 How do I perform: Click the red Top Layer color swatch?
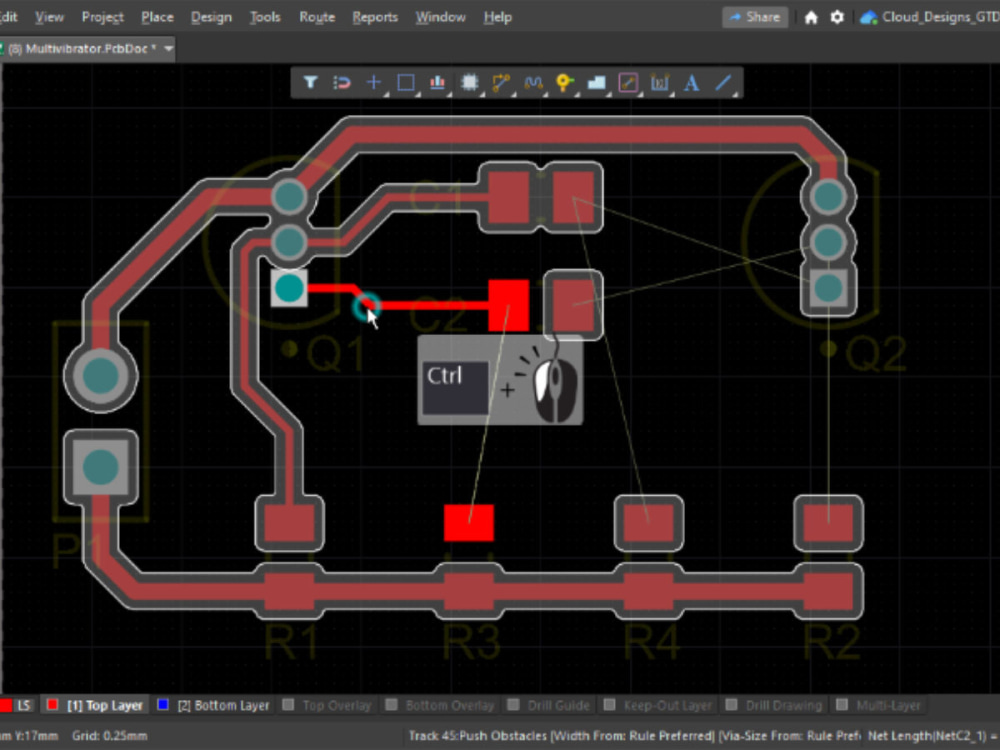[53, 705]
